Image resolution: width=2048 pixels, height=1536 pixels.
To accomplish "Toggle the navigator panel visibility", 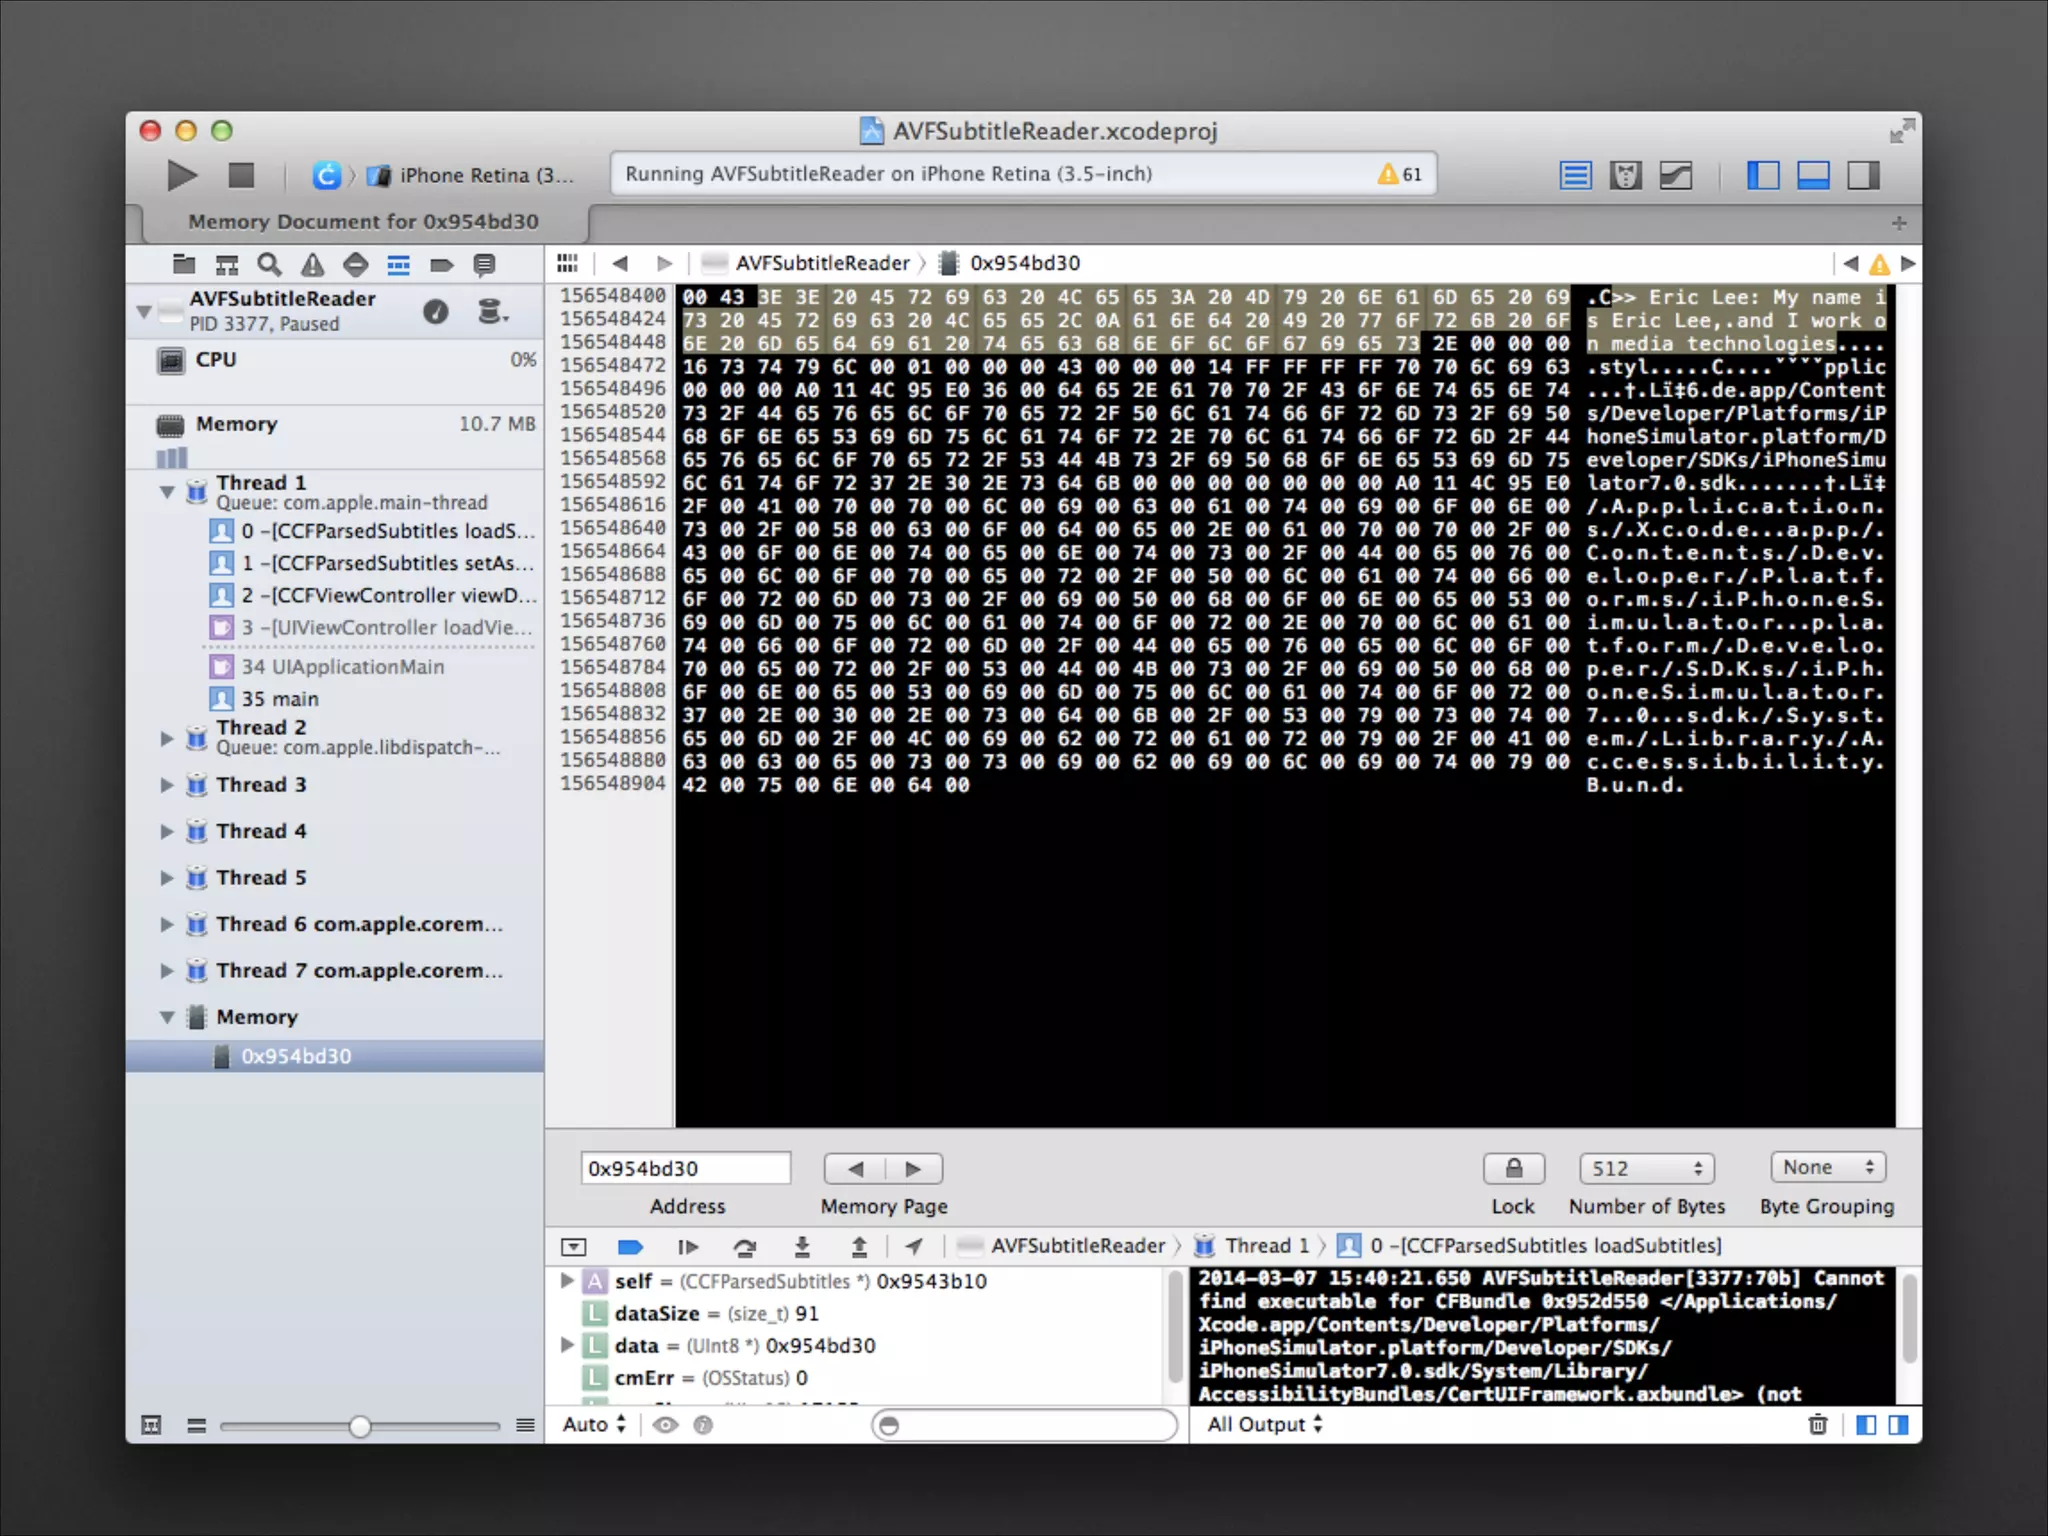I will point(1763,176).
